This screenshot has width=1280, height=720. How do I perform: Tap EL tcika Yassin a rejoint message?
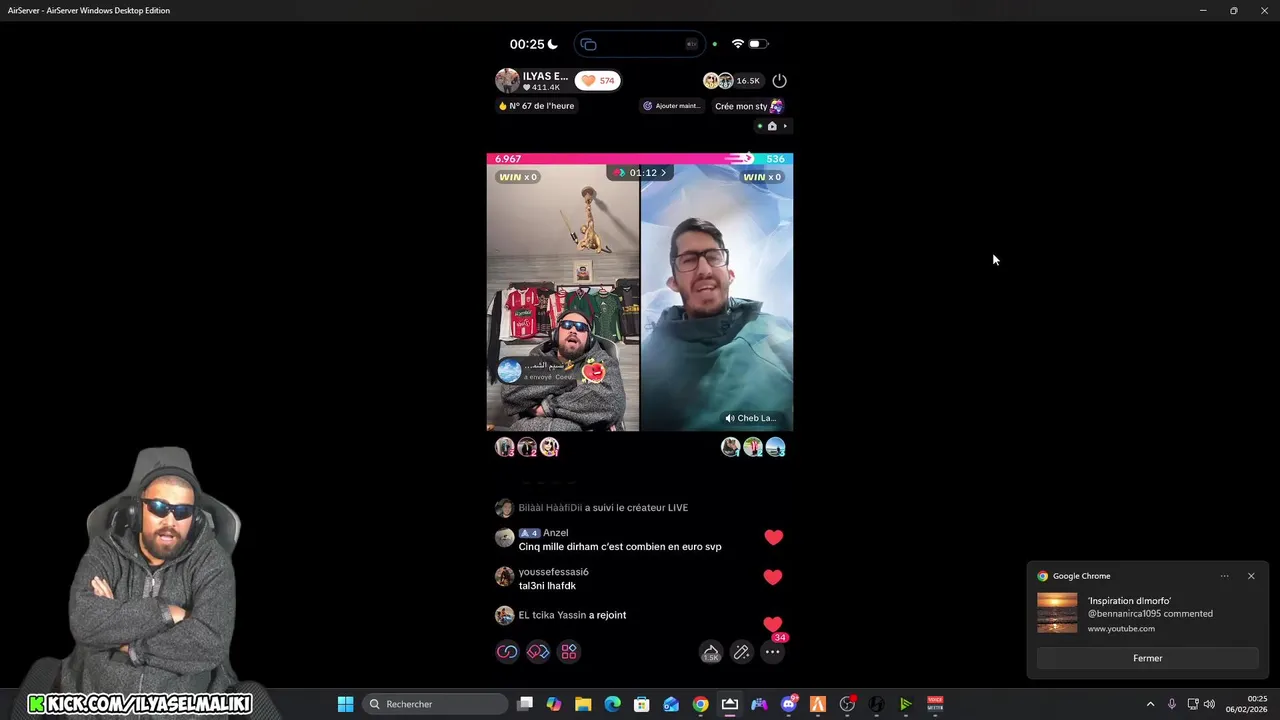[x=561, y=615]
